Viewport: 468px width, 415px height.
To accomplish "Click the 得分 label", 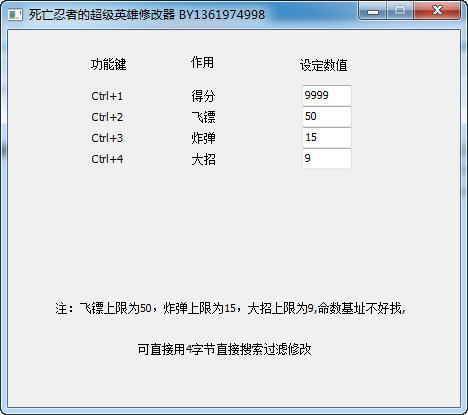I will [203, 96].
